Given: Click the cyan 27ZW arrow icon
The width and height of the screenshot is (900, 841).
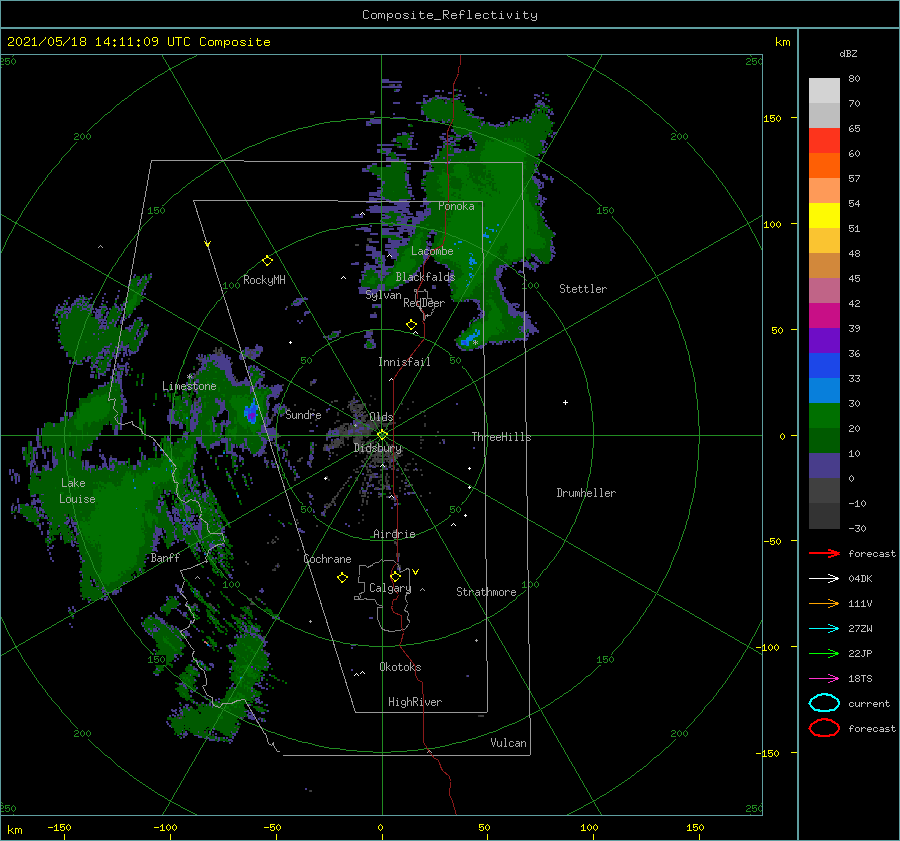Looking at the screenshot, I should tap(824, 629).
